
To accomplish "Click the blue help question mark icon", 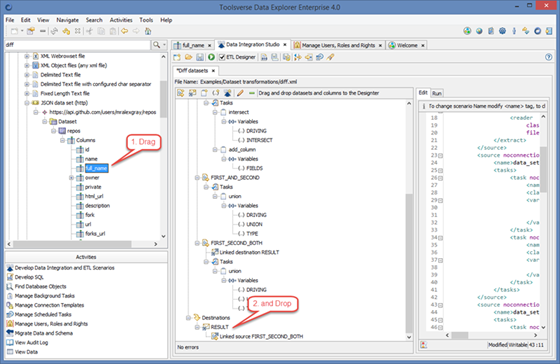I will (x=549, y=57).
